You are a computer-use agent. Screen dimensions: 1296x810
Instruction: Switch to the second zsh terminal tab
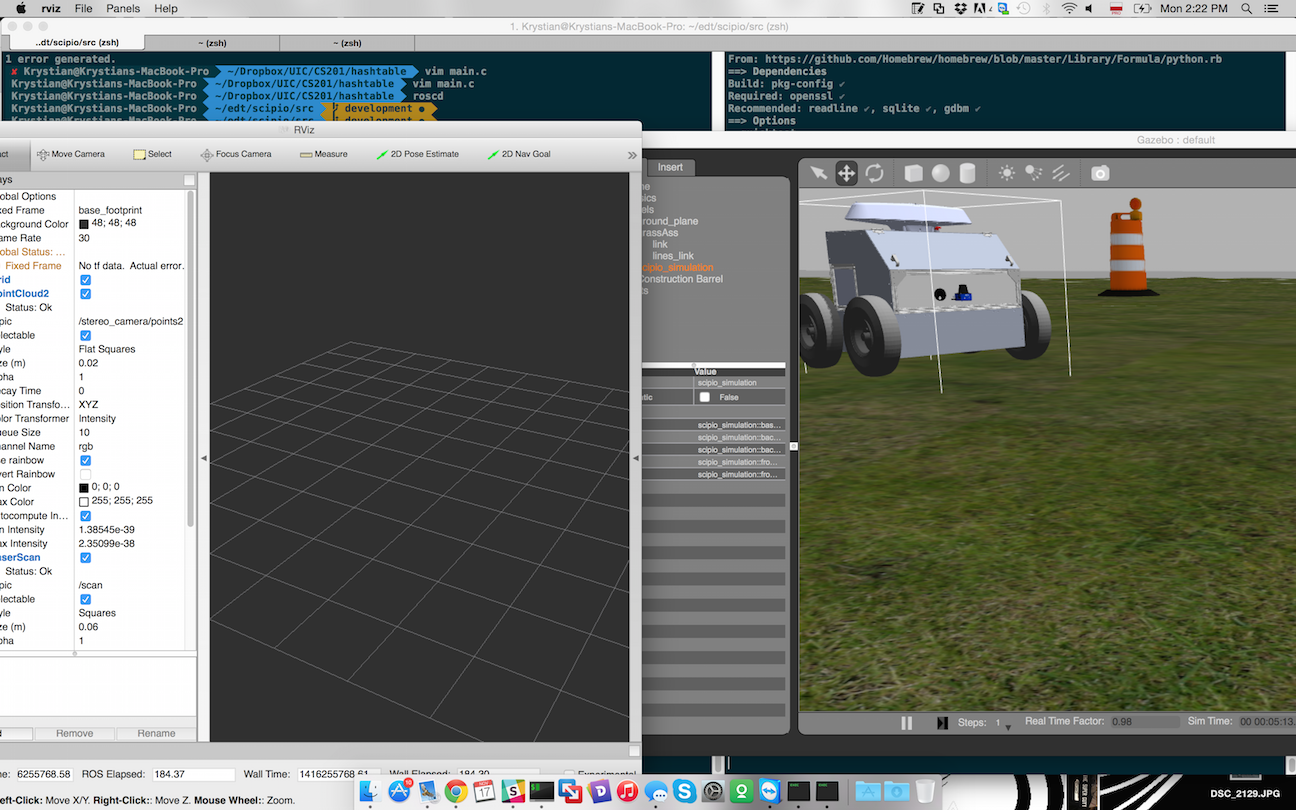(x=211, y=43)
